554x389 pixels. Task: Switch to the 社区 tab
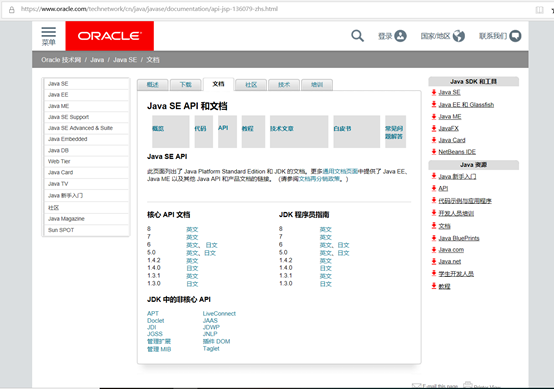(x=251, y=85)
